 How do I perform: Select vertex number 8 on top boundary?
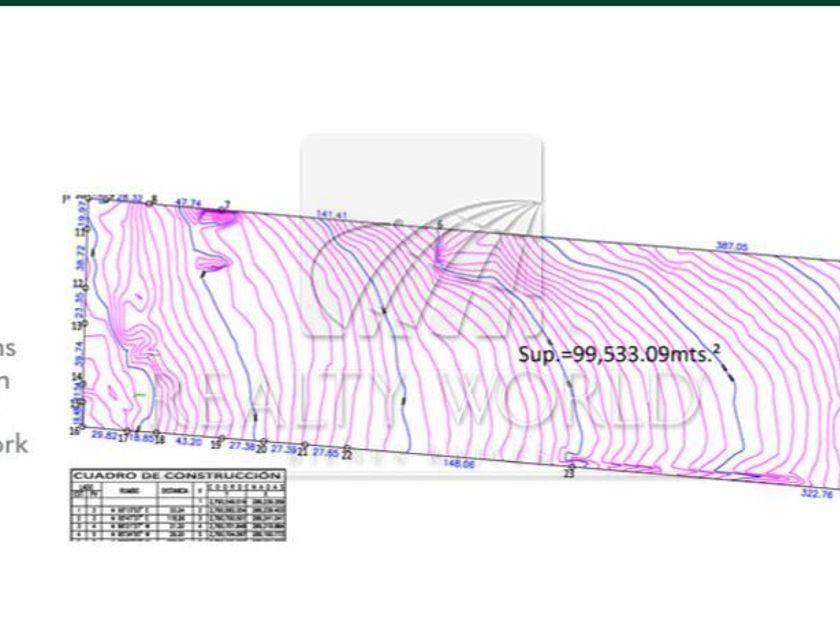[x=155, y=199]
